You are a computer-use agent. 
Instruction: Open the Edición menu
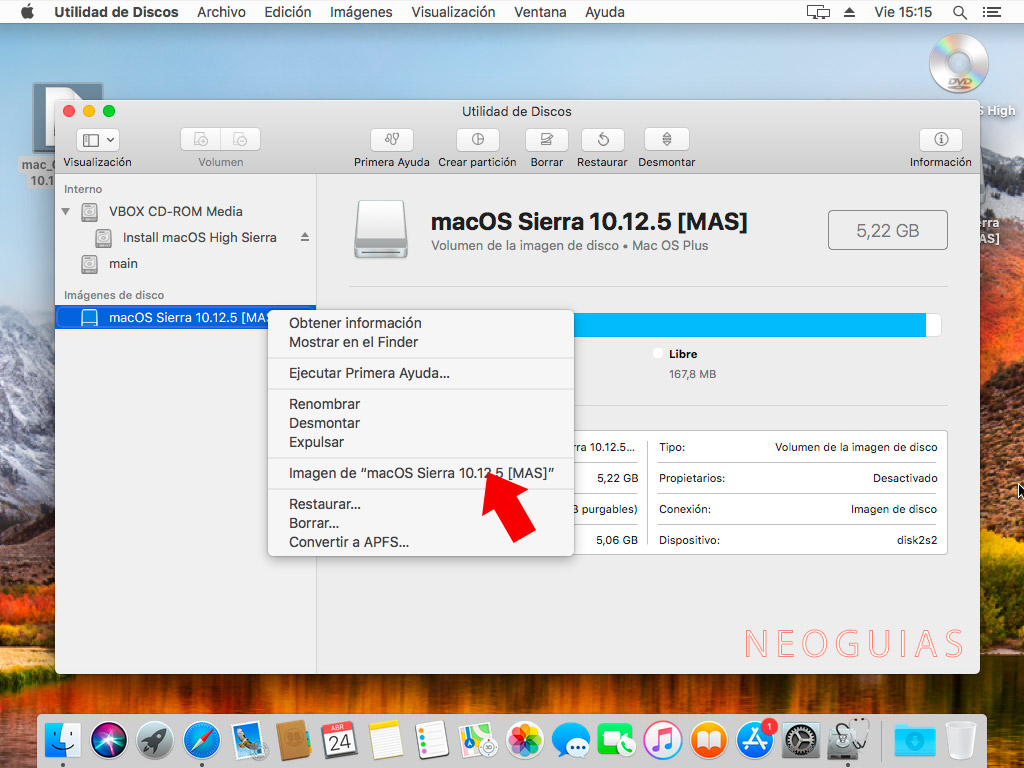(x=287, y=12)
